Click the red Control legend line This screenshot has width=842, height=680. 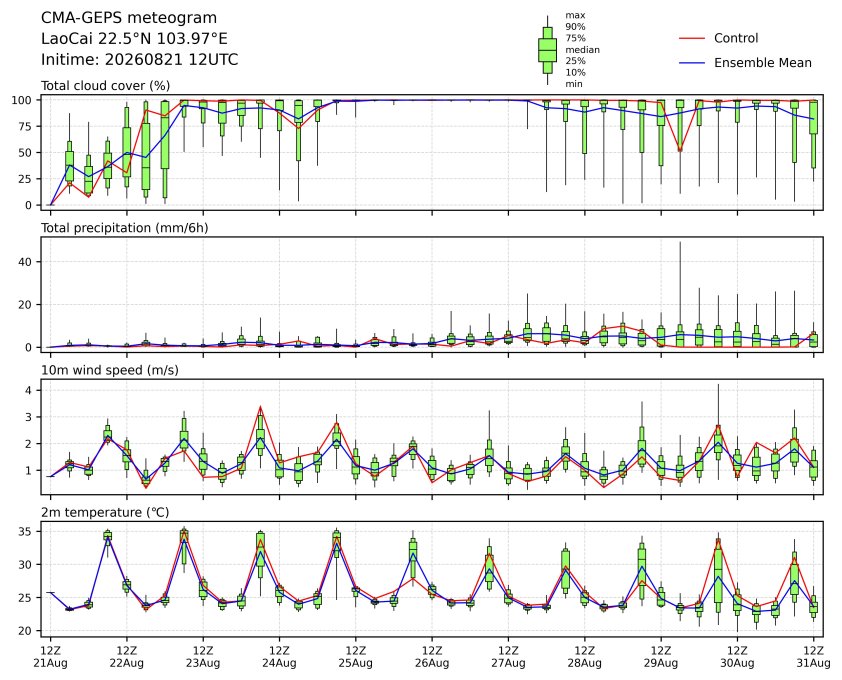click(x=692, y=39)
